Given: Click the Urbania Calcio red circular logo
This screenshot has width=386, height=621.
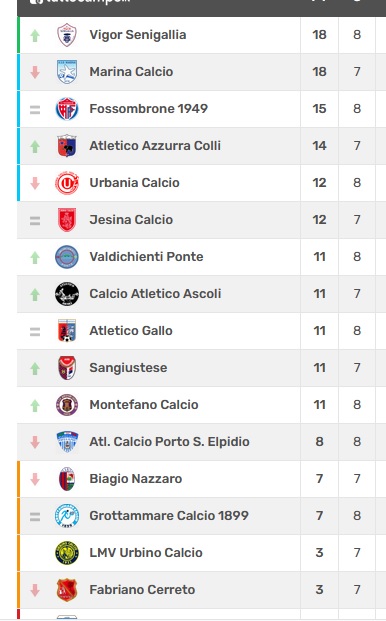Looking at the screenshot, I should [x=67, y=183].
